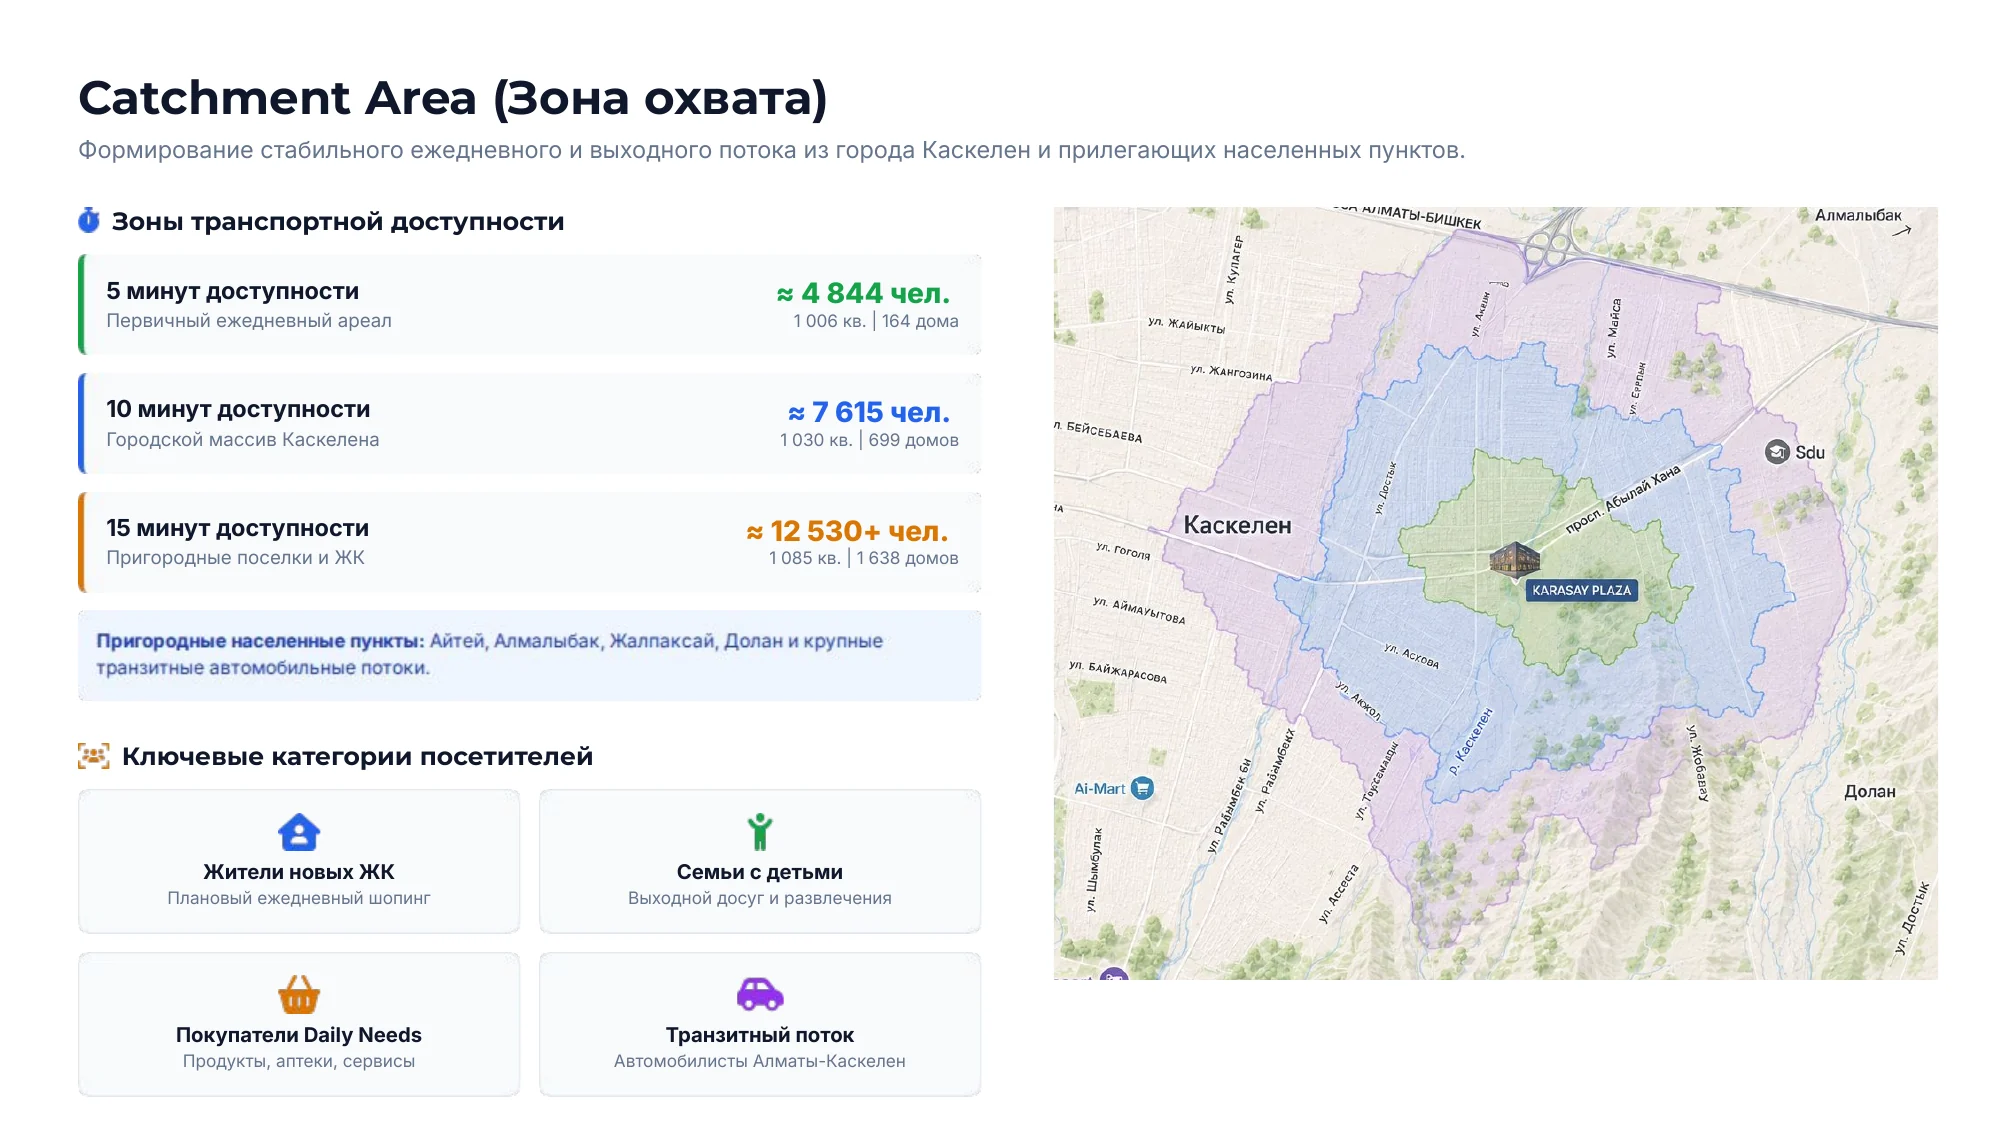This screenshot has width=2000, height=1125.
Task: Click the ул. Гоголя street label
Action: point(1123,551)
